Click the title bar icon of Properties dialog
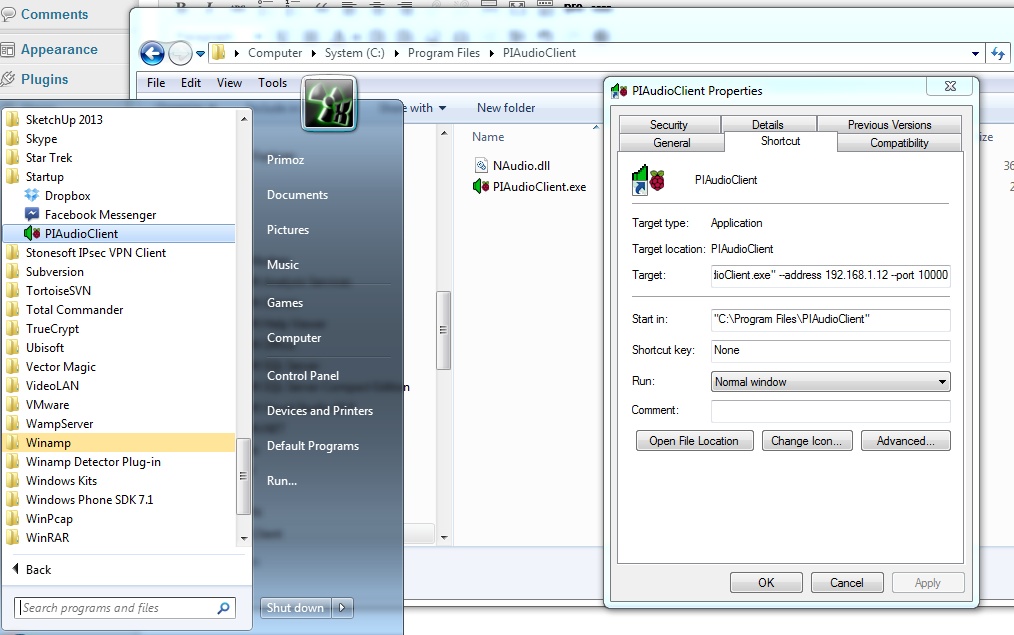Viewport: 1014px width, 635px height. coord(619,91)
